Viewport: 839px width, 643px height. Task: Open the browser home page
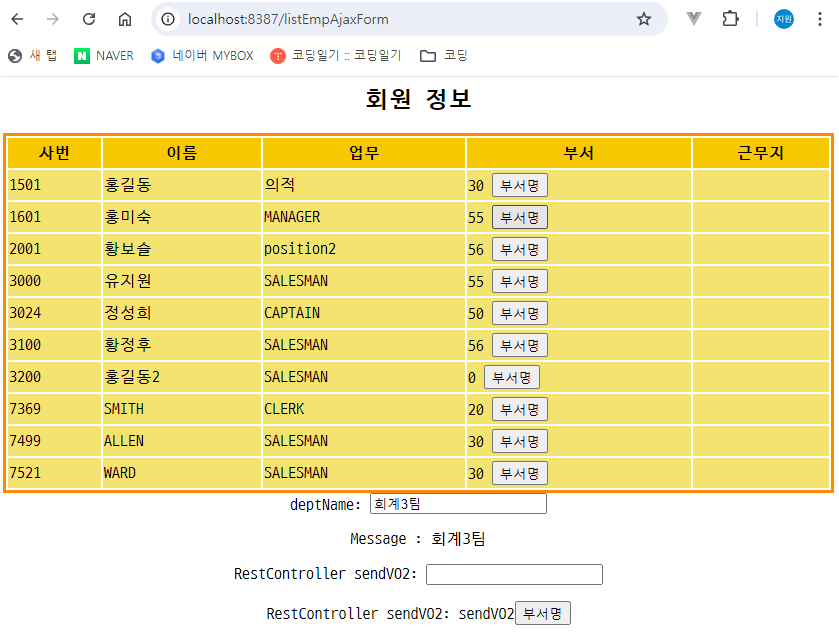[x=125, y=19]
